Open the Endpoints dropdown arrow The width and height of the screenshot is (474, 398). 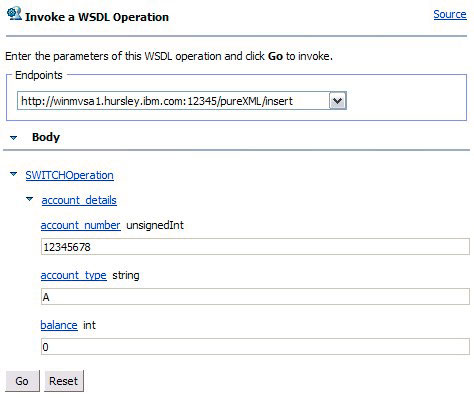pyautogui.click(x=338, y=101)
